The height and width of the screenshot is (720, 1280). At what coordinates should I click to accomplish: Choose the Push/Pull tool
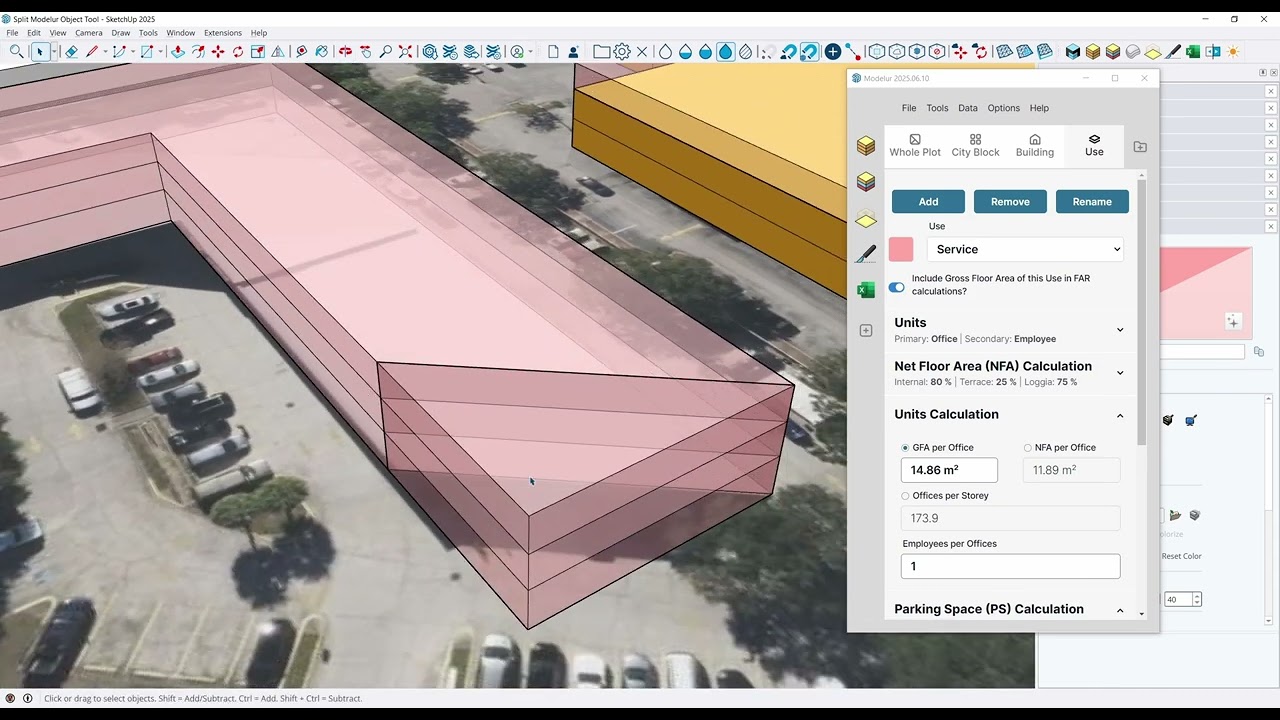[x=178, y=52]
